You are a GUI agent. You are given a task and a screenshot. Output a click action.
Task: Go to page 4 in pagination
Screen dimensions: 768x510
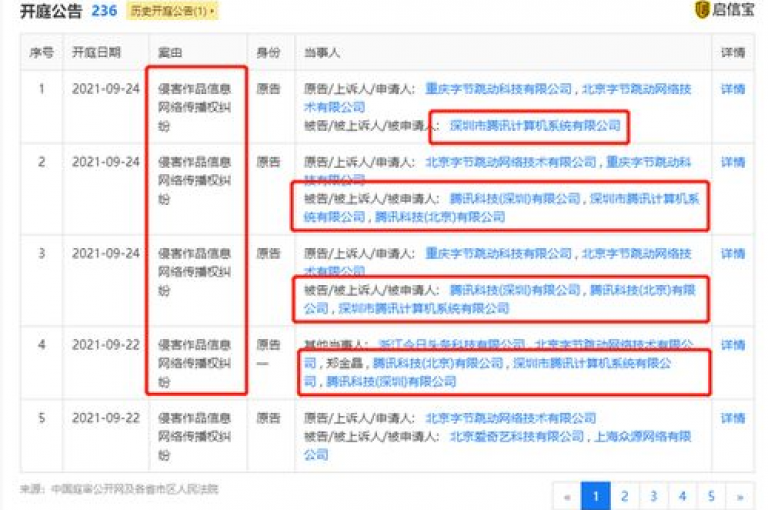[x=682, y=497]
